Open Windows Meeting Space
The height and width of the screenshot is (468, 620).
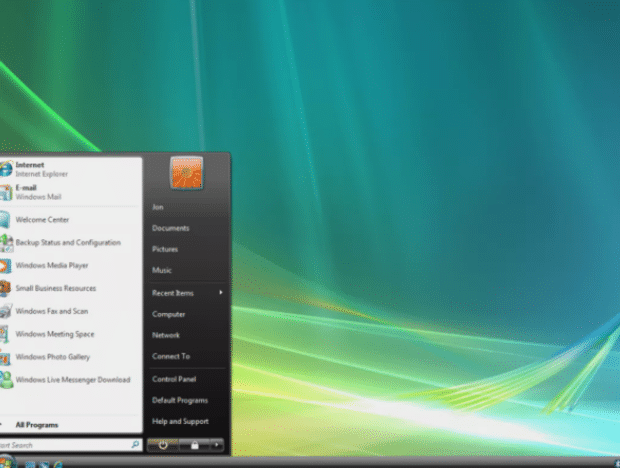pos(54,334)
